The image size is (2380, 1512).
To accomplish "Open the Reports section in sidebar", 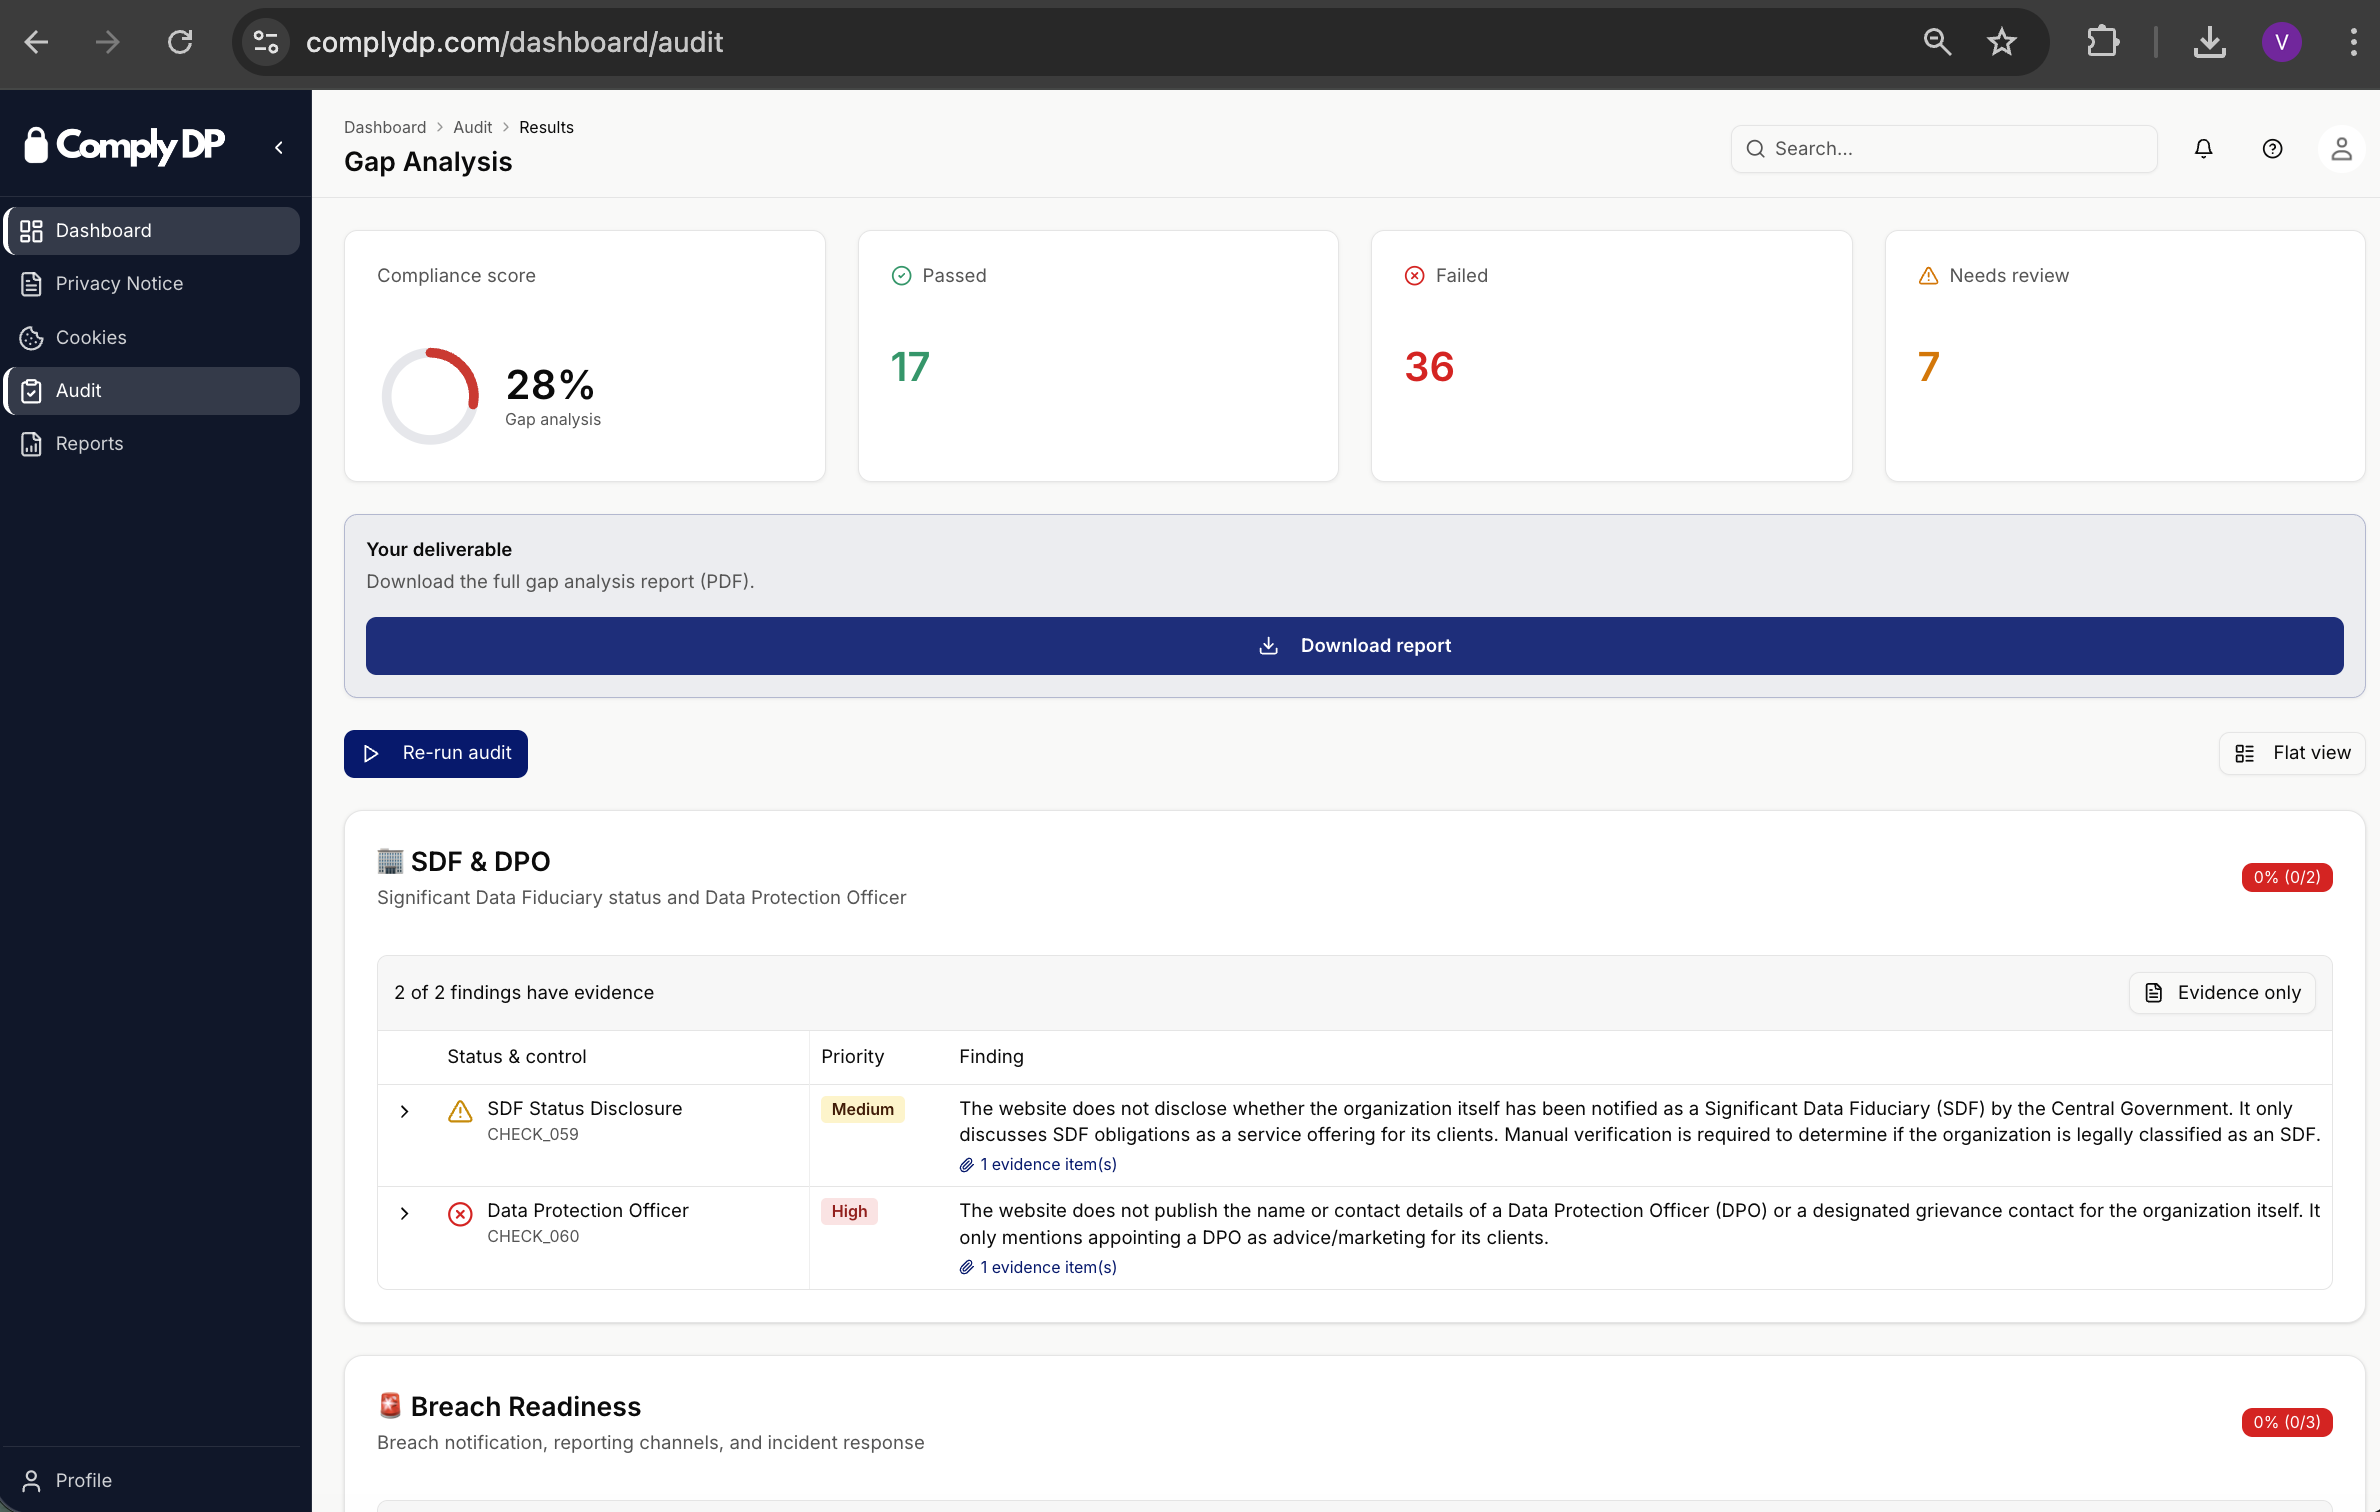I will point(90,443).
